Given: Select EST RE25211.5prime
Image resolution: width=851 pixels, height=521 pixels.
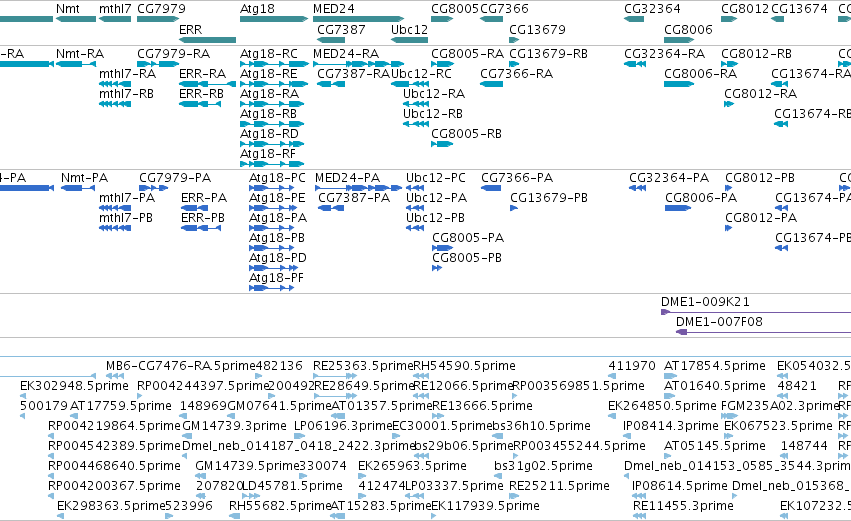Looking at the screenshot, I should click(560, 486).
